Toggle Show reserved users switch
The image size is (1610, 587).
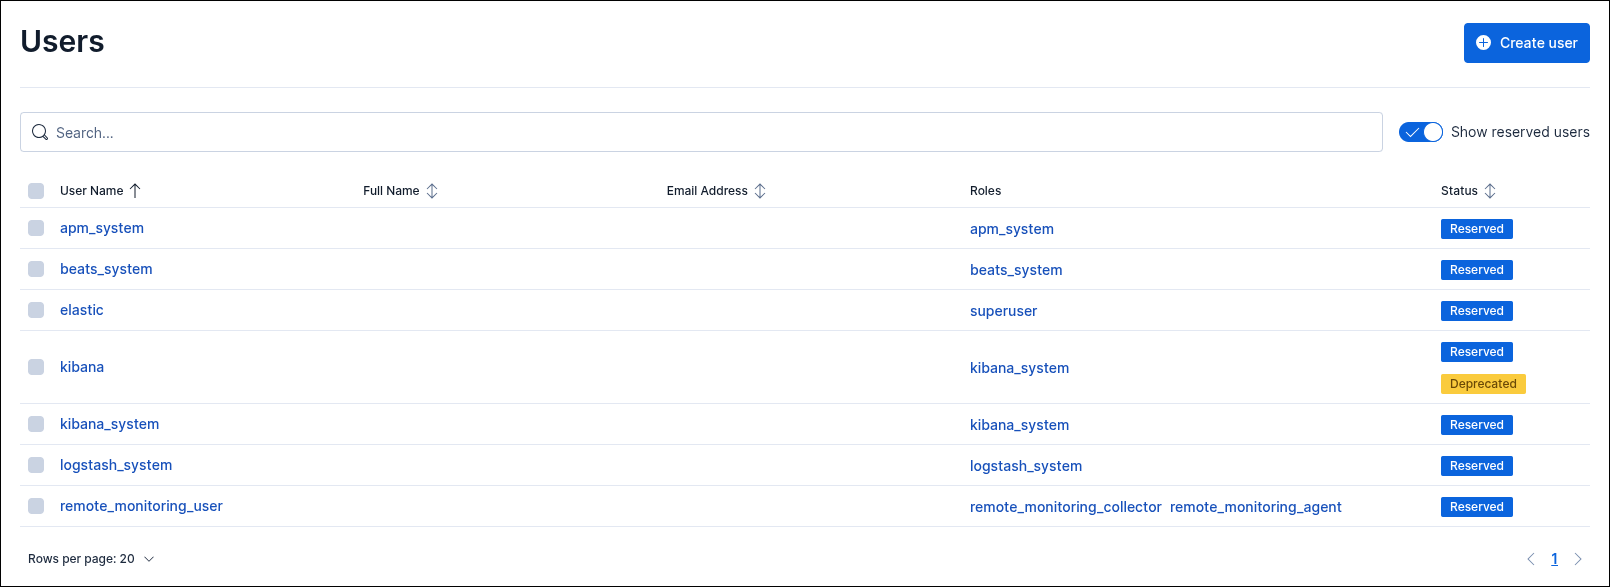click(1421, 132)
